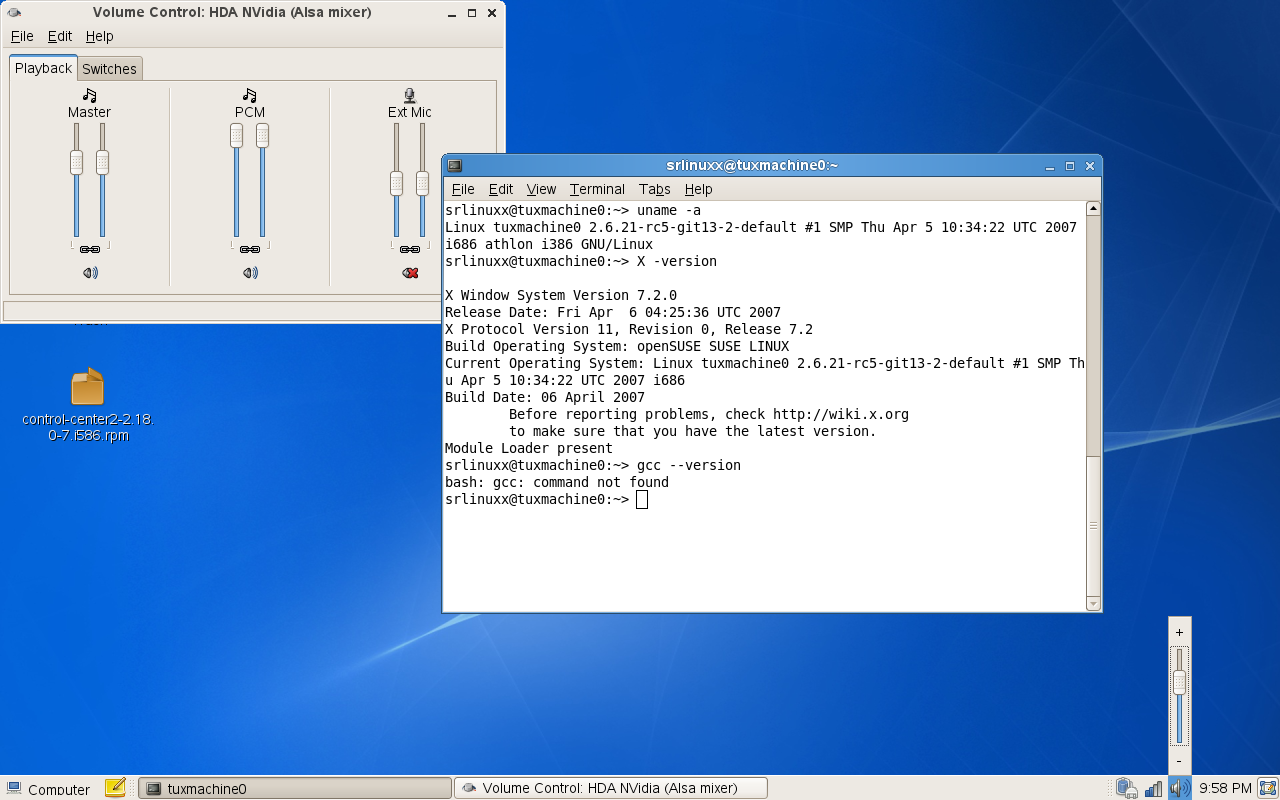Click the network signal tray icon
Image resolution: width=1280 pixels, height=800 pixels.
1154,789
